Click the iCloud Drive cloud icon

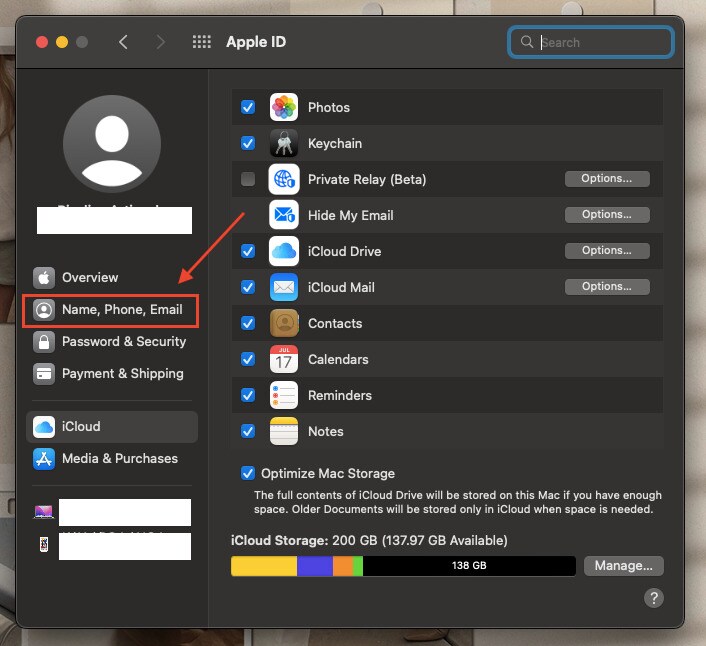[x=284, y=251]
